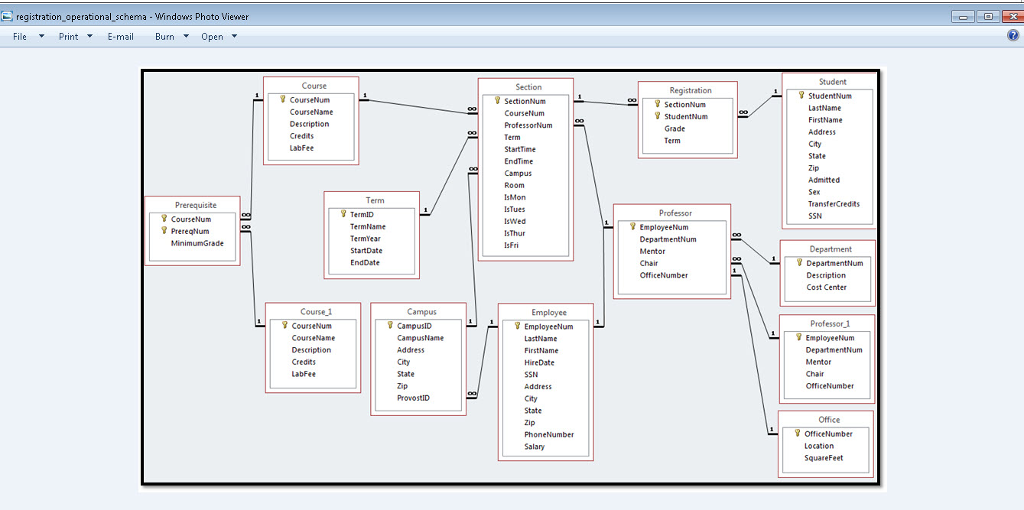
Task: Maximize the Photo Viewer window
Action: tap(987, 16)
